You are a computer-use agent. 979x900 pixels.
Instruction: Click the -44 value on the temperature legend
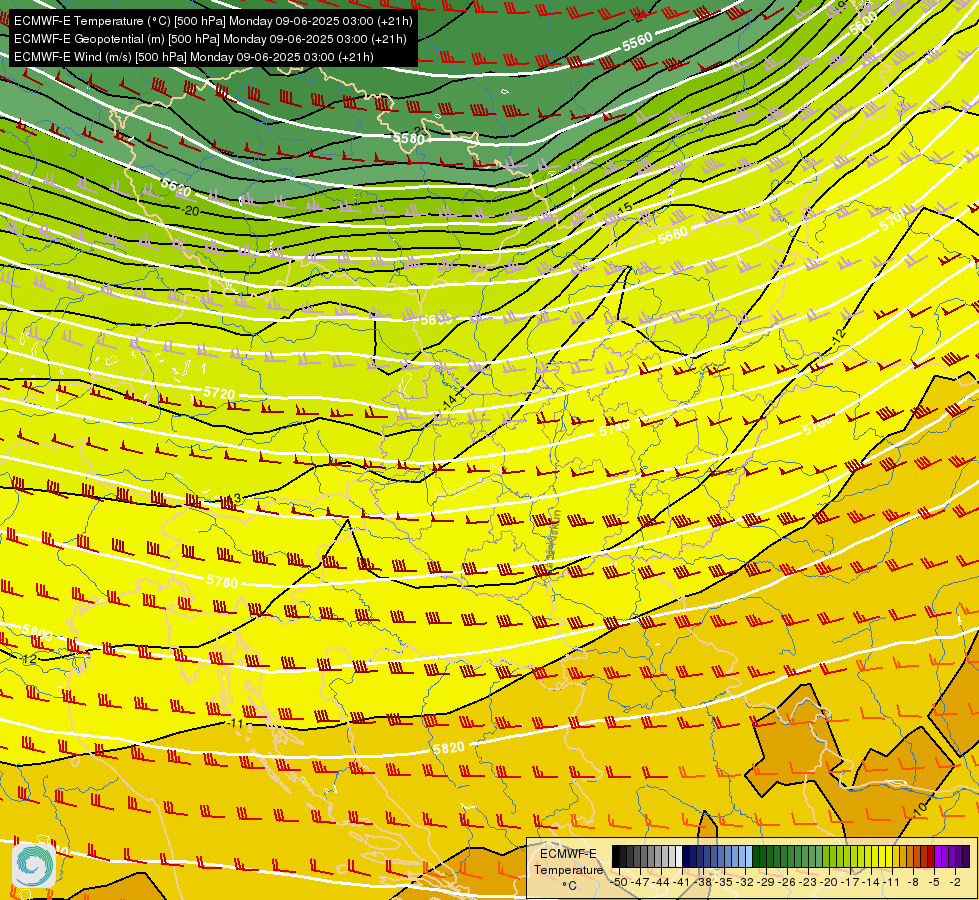(661, 882)
